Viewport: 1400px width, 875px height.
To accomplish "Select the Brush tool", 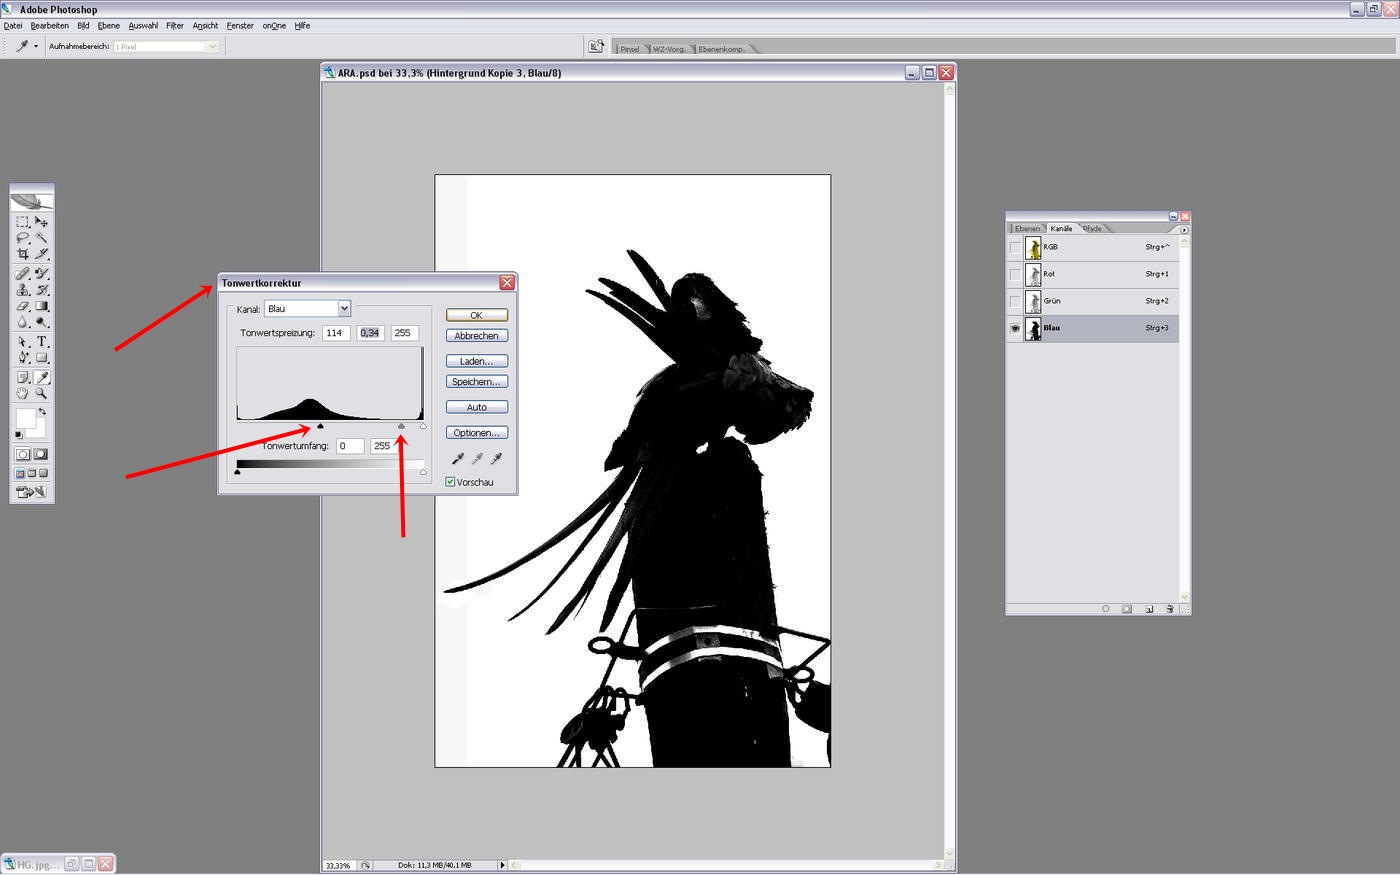I will [x=41, y=273].
